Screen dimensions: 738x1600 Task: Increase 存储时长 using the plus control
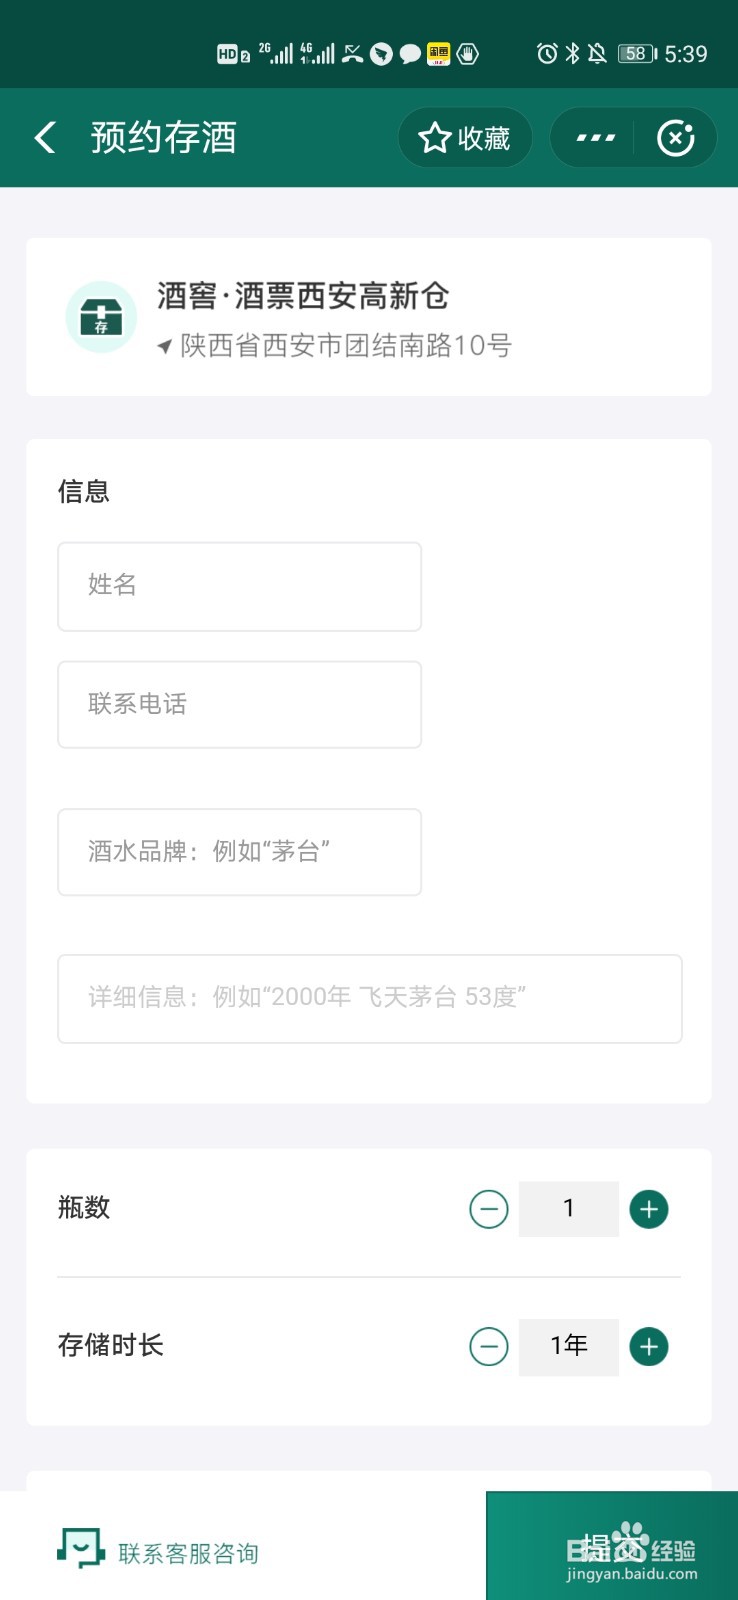[x=648, y=1347]
